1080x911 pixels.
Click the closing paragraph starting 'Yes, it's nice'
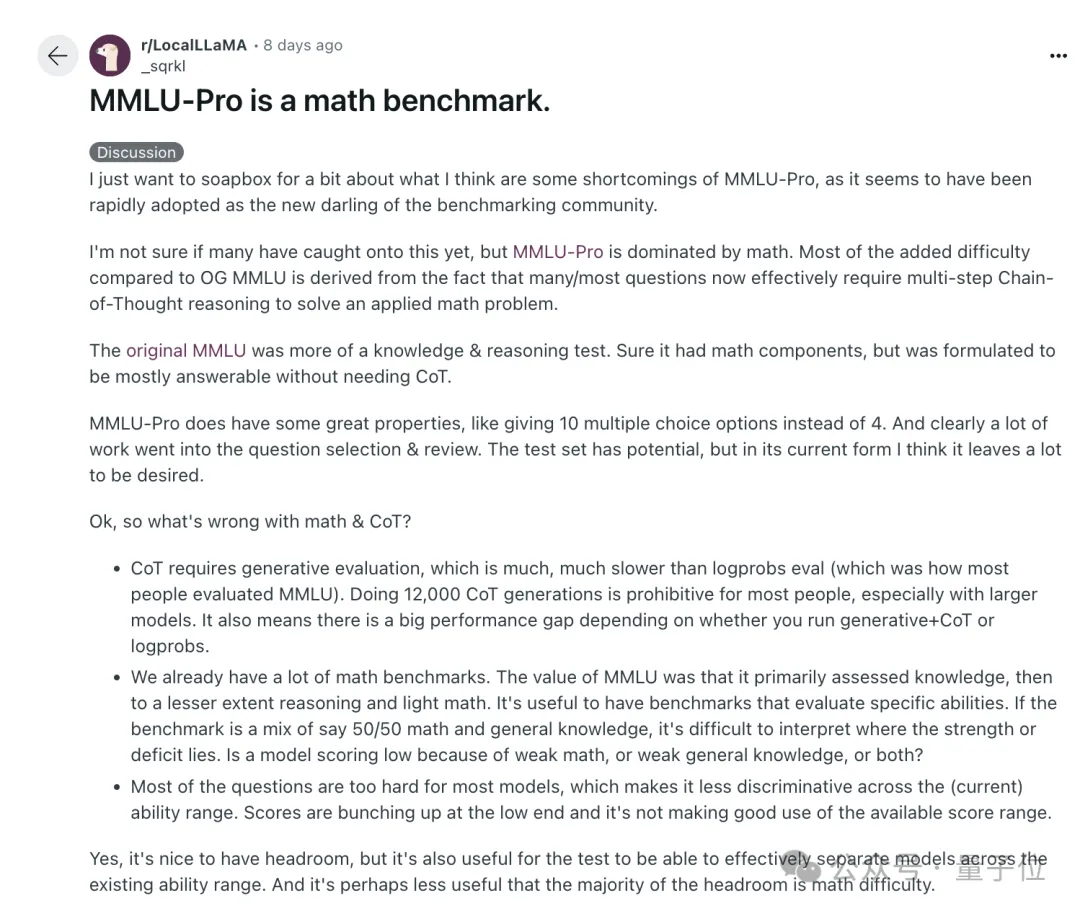[568, 872]
